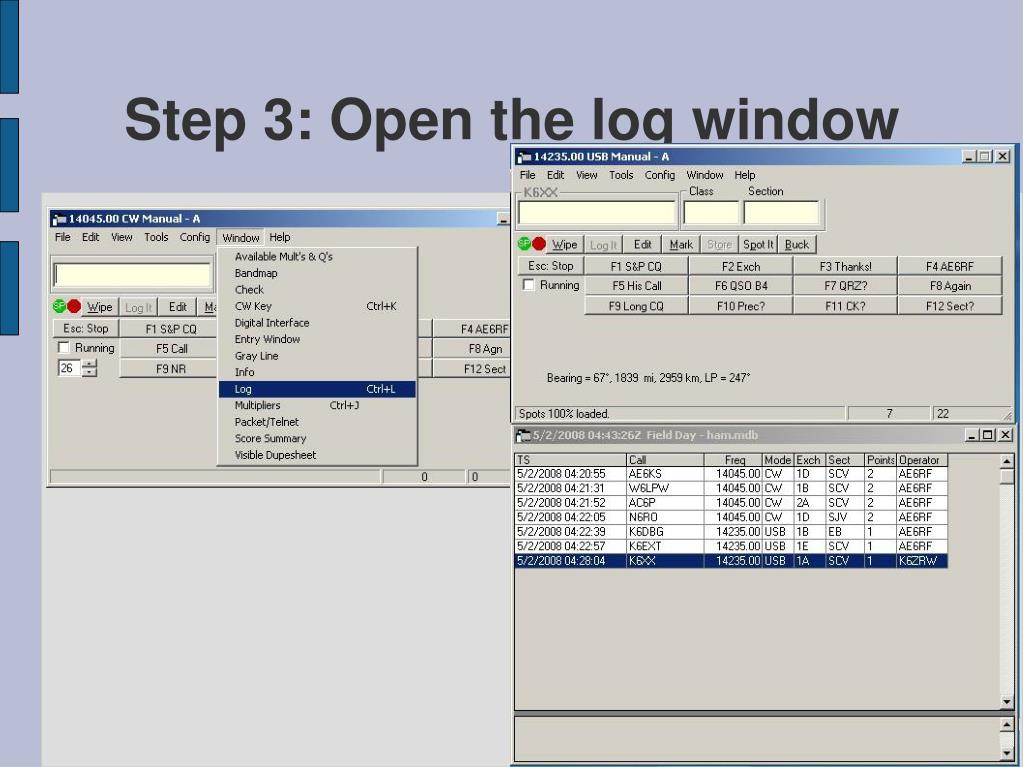Select Check in the Window menu
The height and width of the screenshot is (767, 1023).
click(x=317, y=290)
